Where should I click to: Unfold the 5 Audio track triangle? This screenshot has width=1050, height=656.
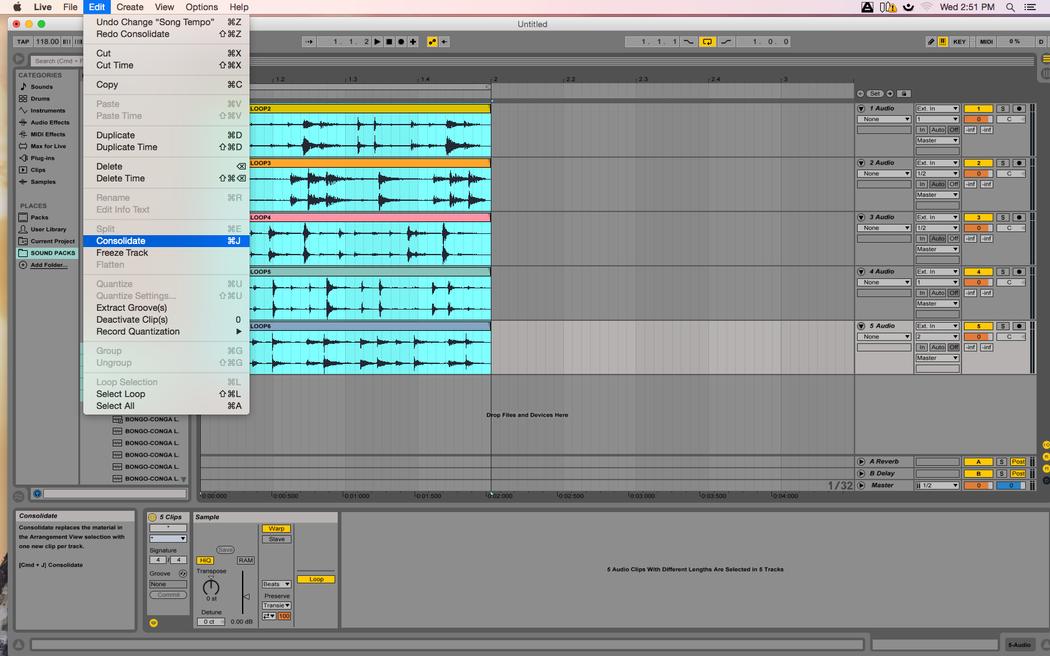(x=861, y=326)
